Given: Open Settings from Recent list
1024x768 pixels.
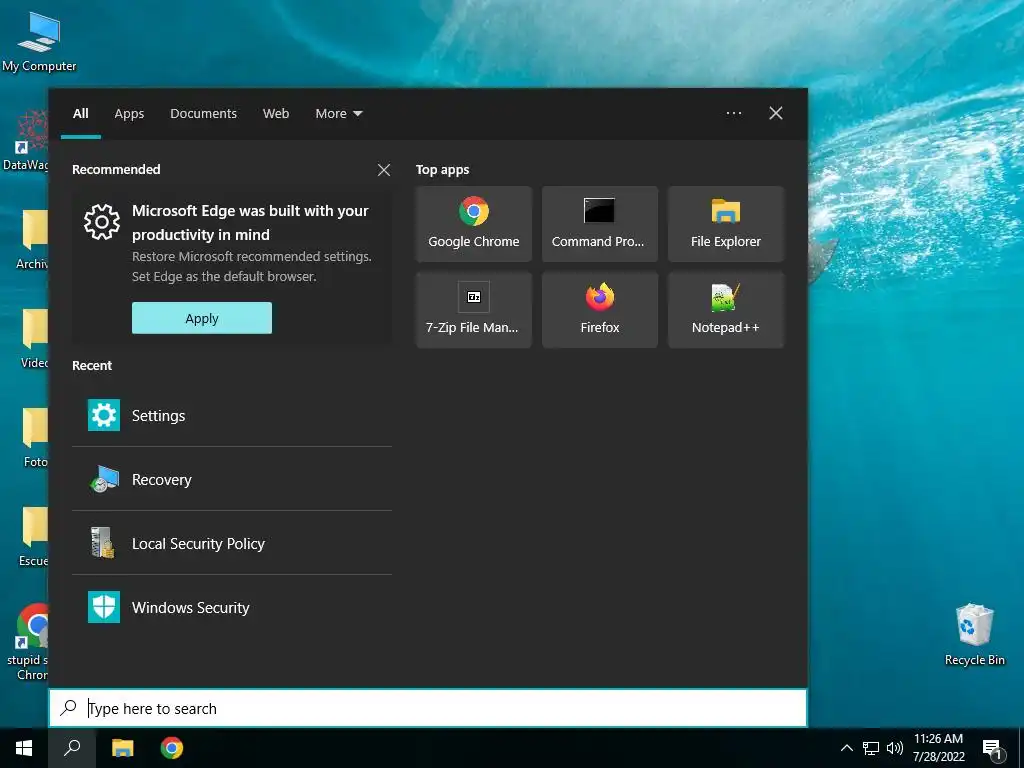Looking at the screenshot, I should tap(232, 415).
